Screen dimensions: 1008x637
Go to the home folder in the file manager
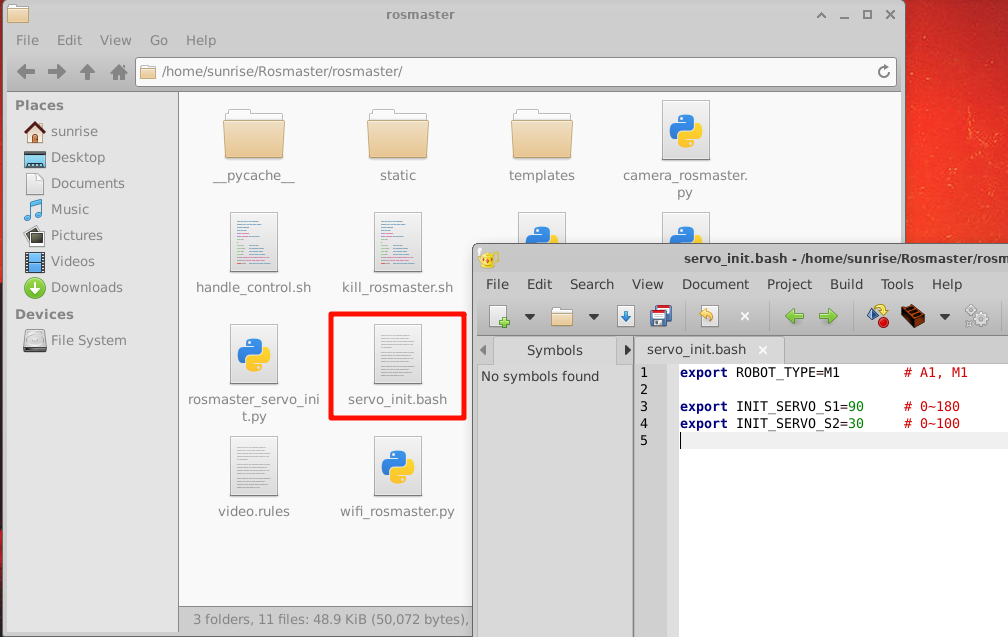click(x=118, y=72)
